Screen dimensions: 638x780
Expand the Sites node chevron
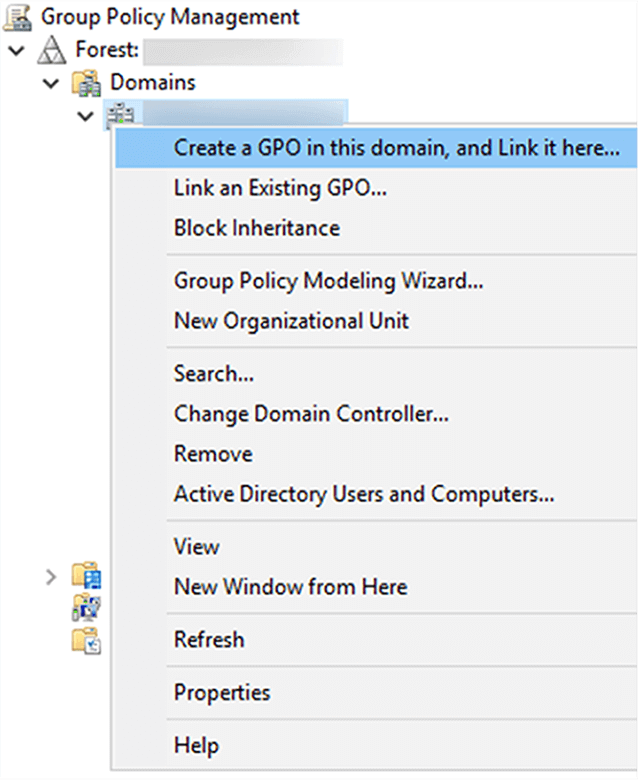click(x=51, y=577)
